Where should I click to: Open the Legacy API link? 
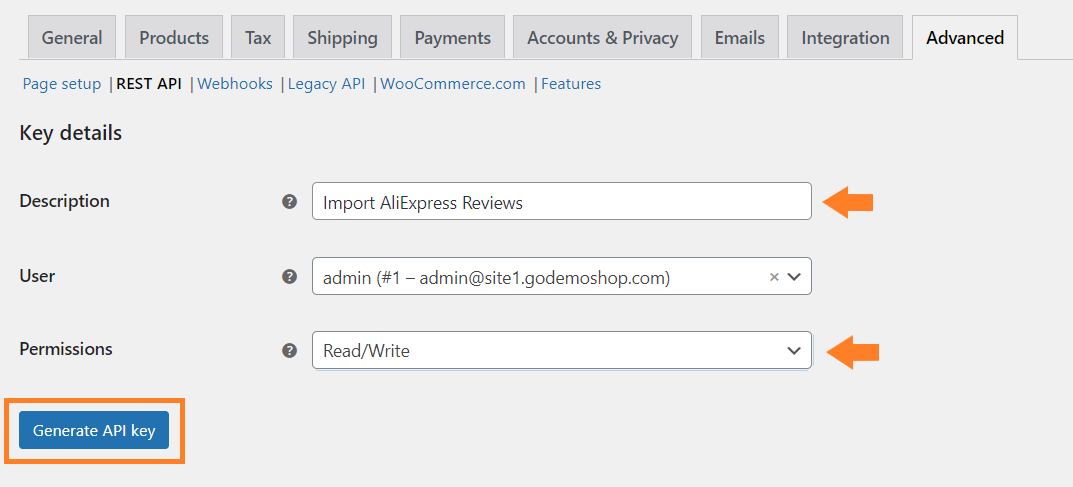pyautogui.click(x=326, y=84)
